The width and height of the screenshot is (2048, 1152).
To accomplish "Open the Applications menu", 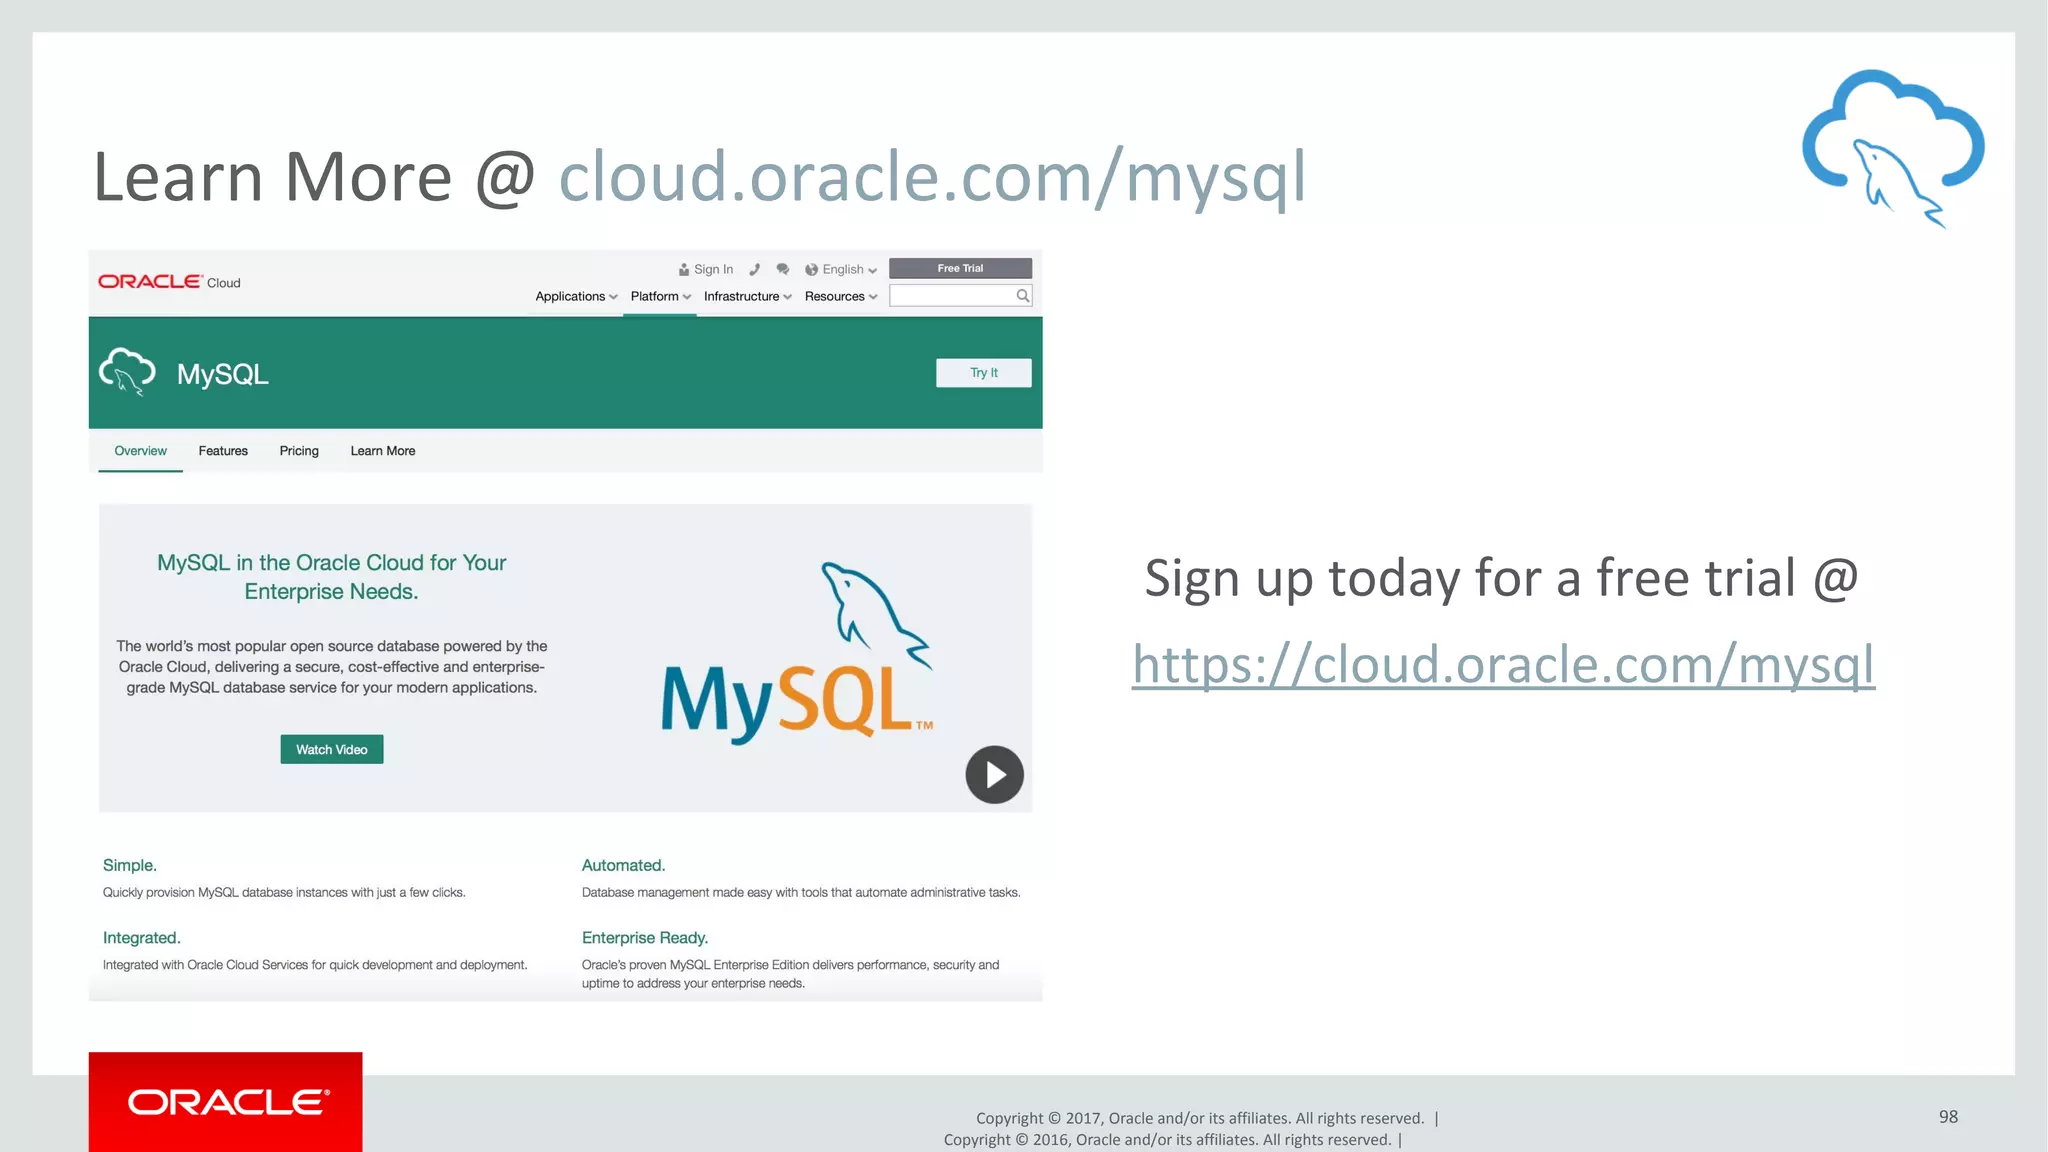I will pyautogui.click(x=576, y=297).
